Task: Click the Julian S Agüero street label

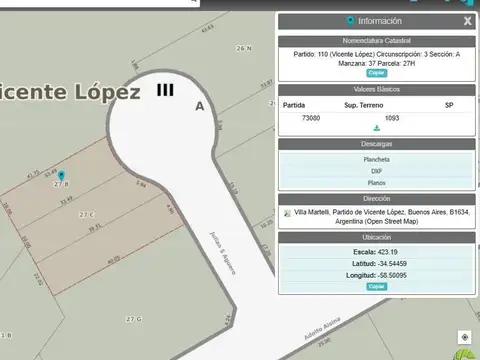Action: click(222, 253)
